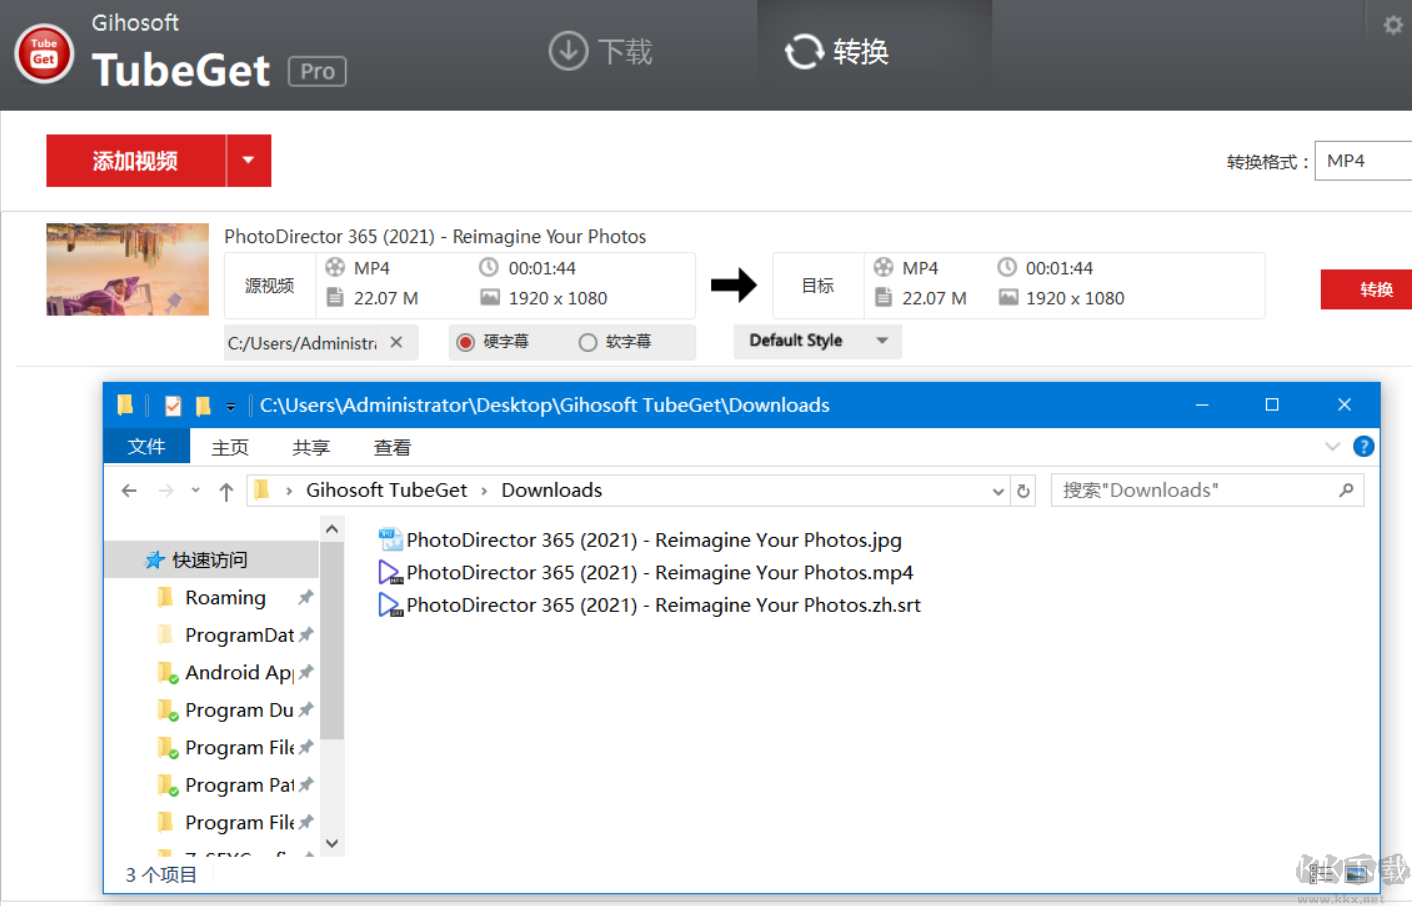Viewport: 1412px width, 906px height.
Task: Select the Photos.jpg file
Action: [x=641, y=540]
